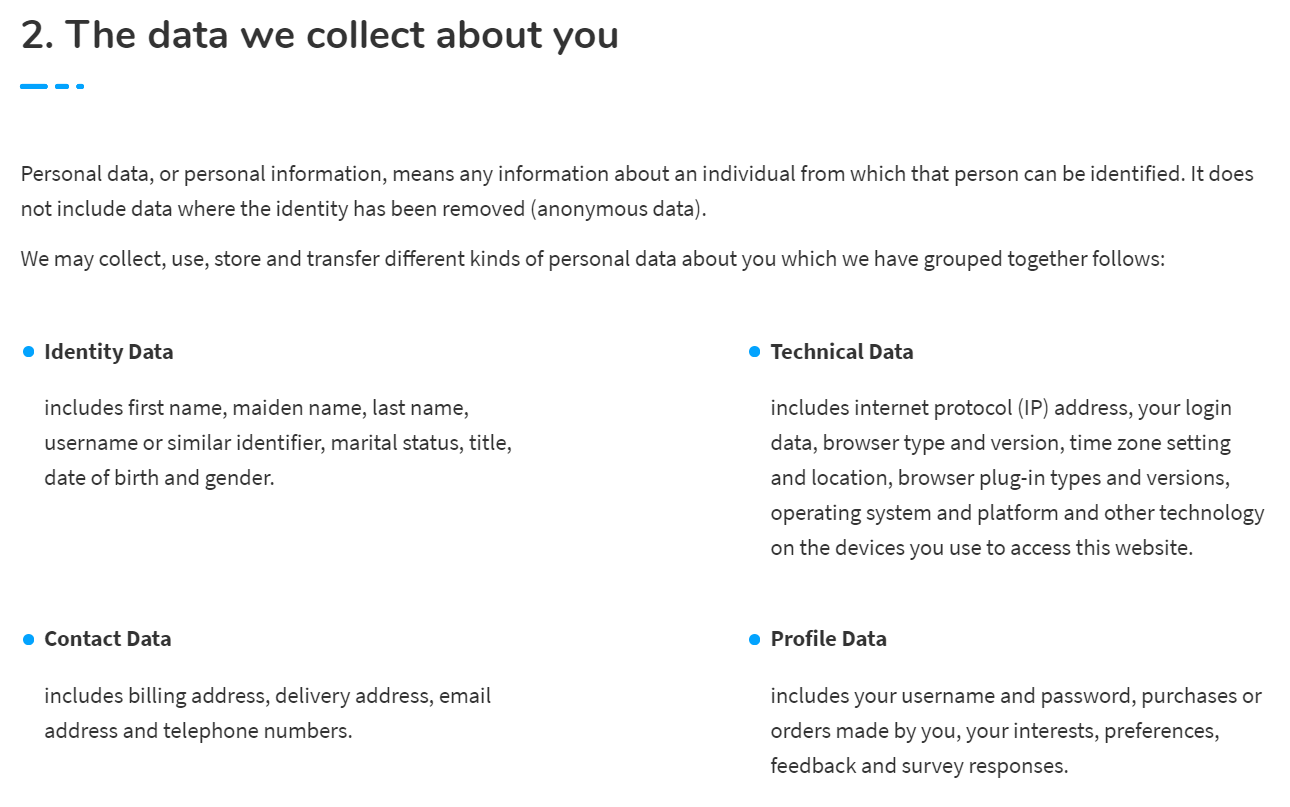Click the "(anonymous data)" phrase
1290x807 pixels.
[x=618, y=209]
